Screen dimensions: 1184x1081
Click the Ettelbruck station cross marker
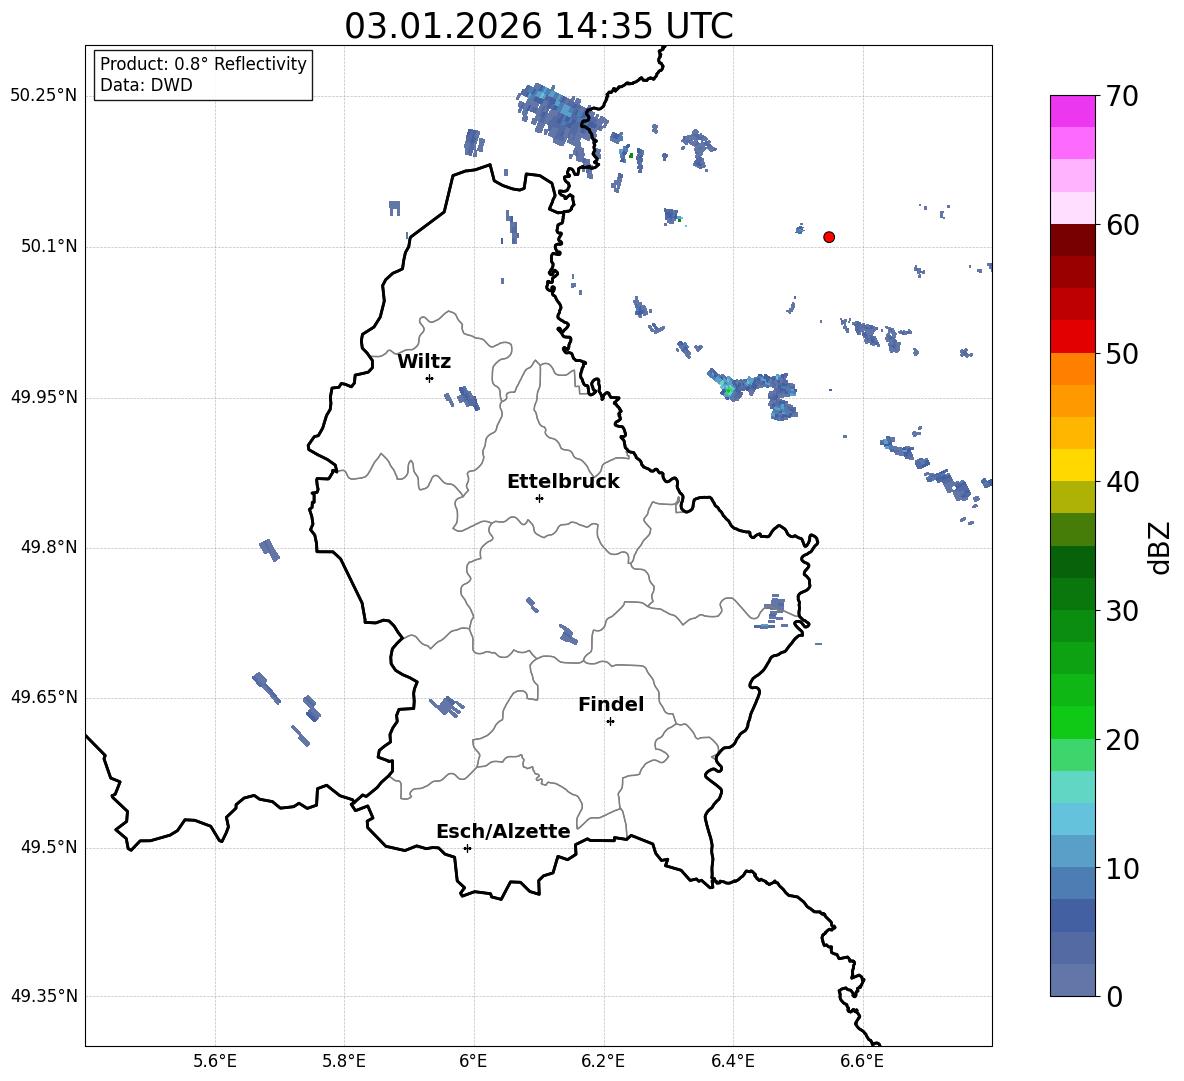(539, 498)
